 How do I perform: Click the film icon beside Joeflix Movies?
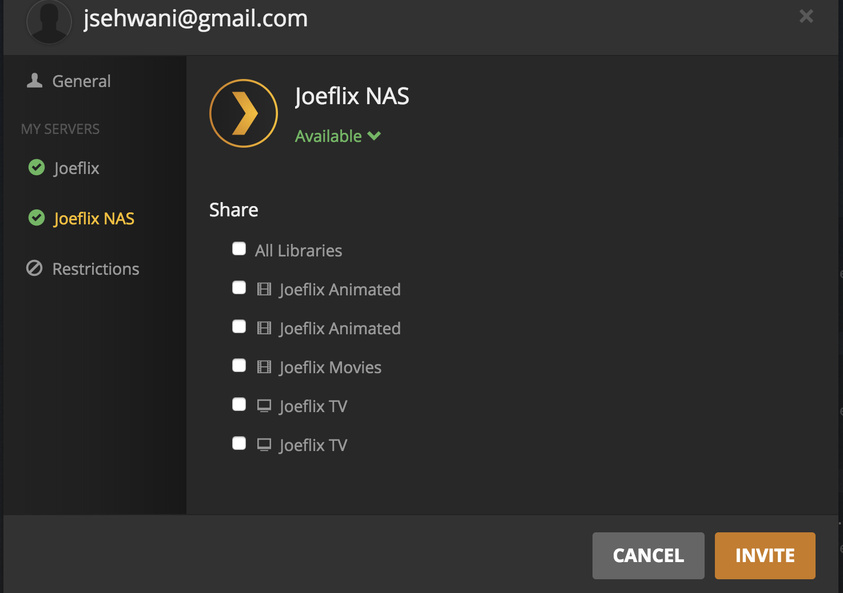pyautogui.click(x=264, y=367)
